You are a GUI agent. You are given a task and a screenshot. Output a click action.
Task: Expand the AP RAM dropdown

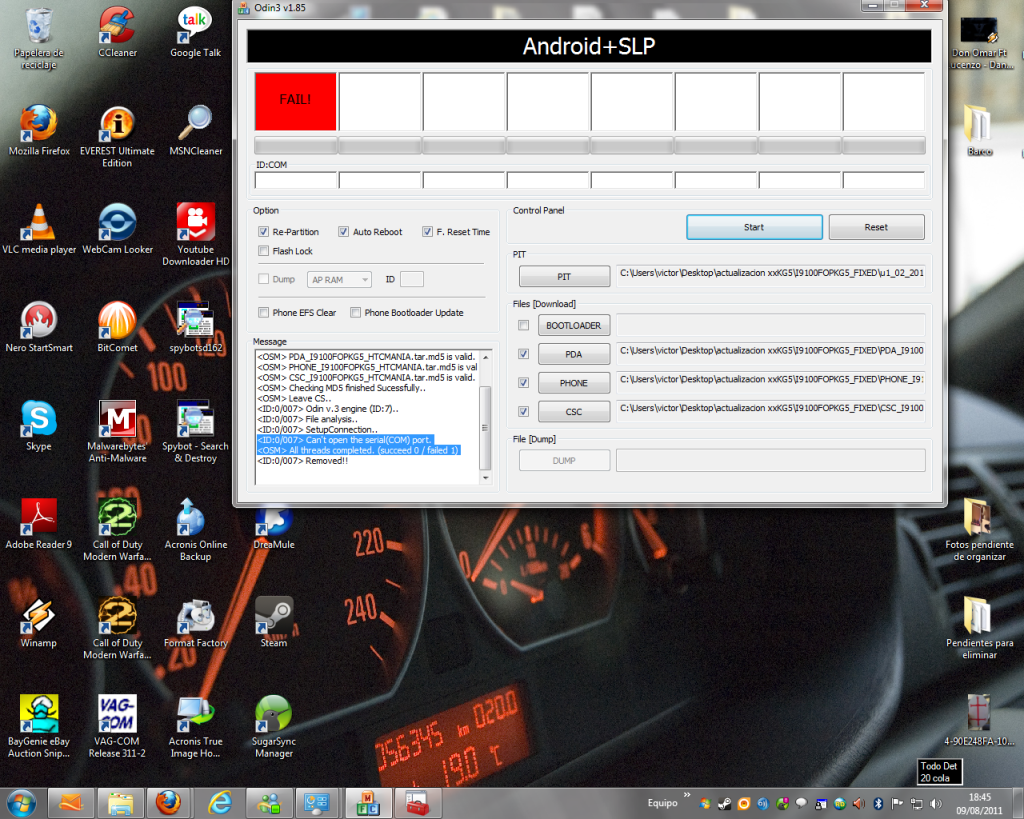point(339,280)
